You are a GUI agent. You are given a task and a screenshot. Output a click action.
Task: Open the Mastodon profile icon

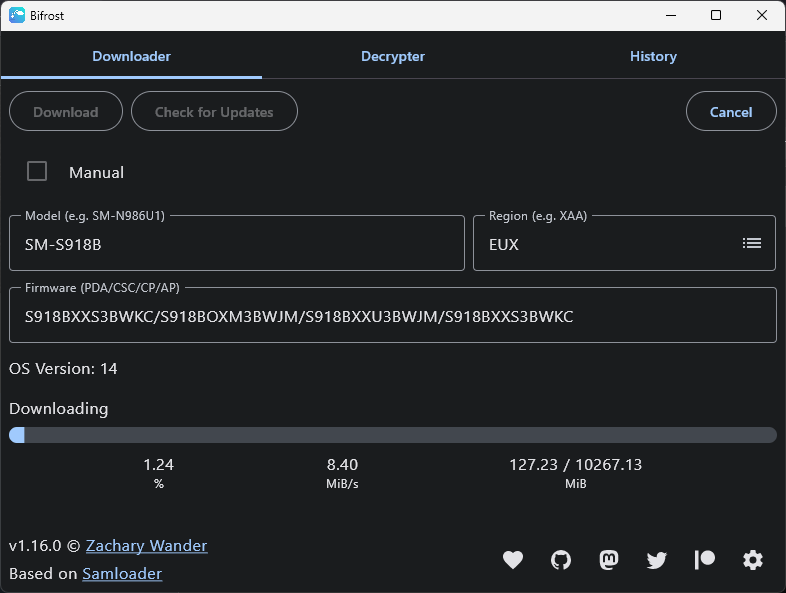608,560
